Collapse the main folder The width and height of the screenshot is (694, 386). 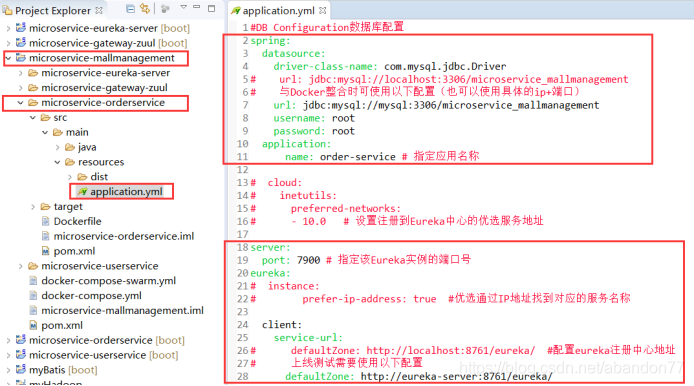(45, 132)
